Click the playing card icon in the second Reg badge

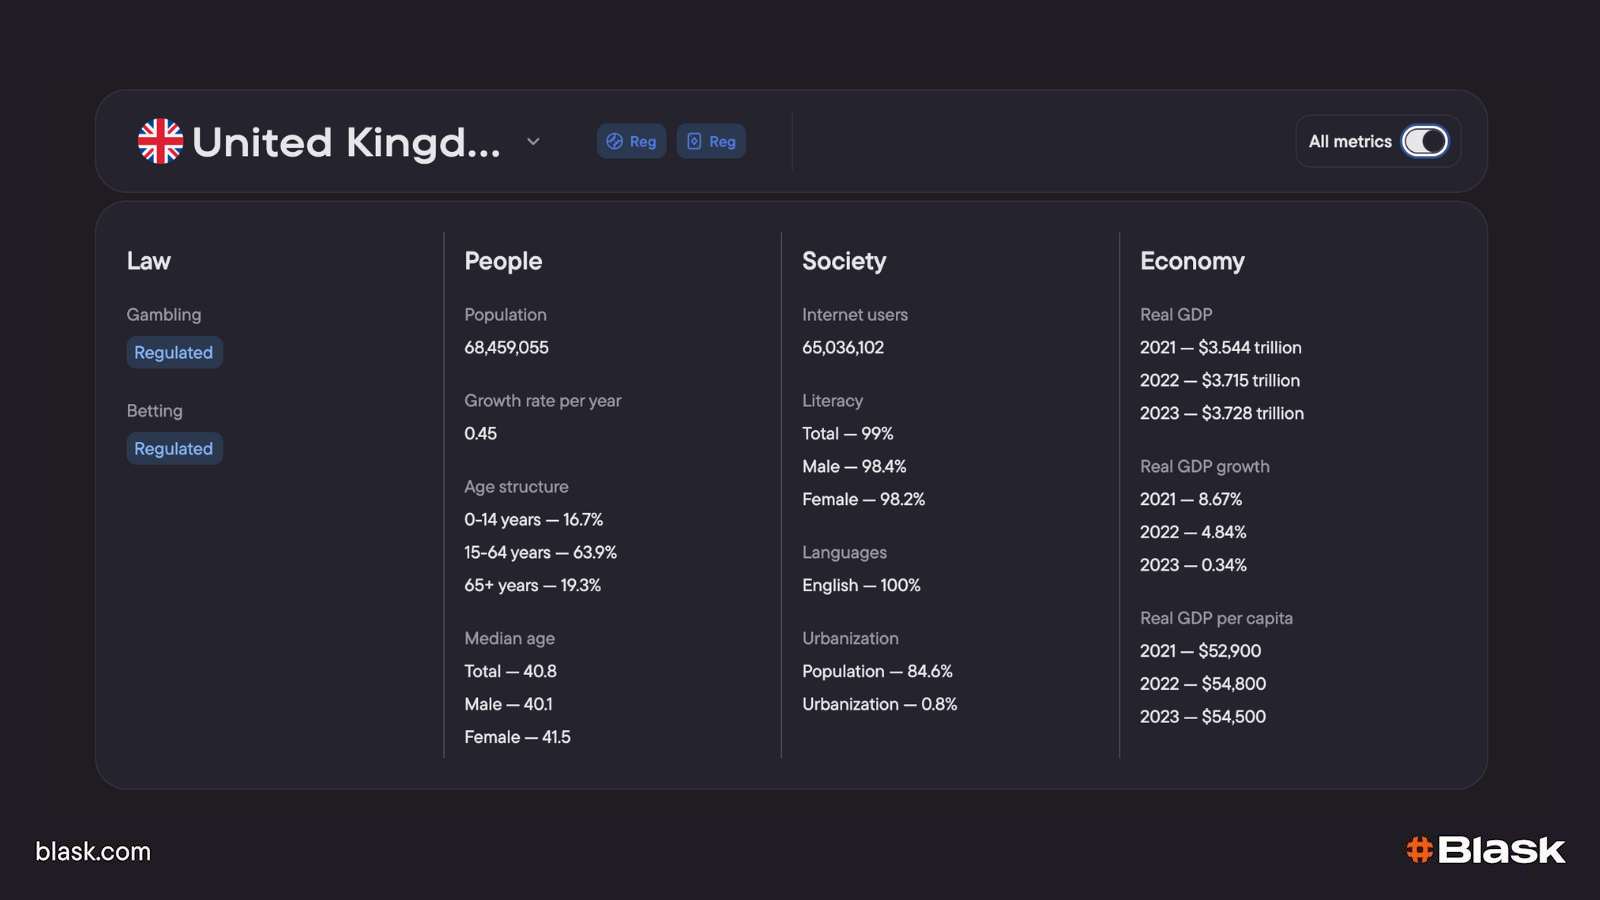pyautogui.click(x=694, y=141)
